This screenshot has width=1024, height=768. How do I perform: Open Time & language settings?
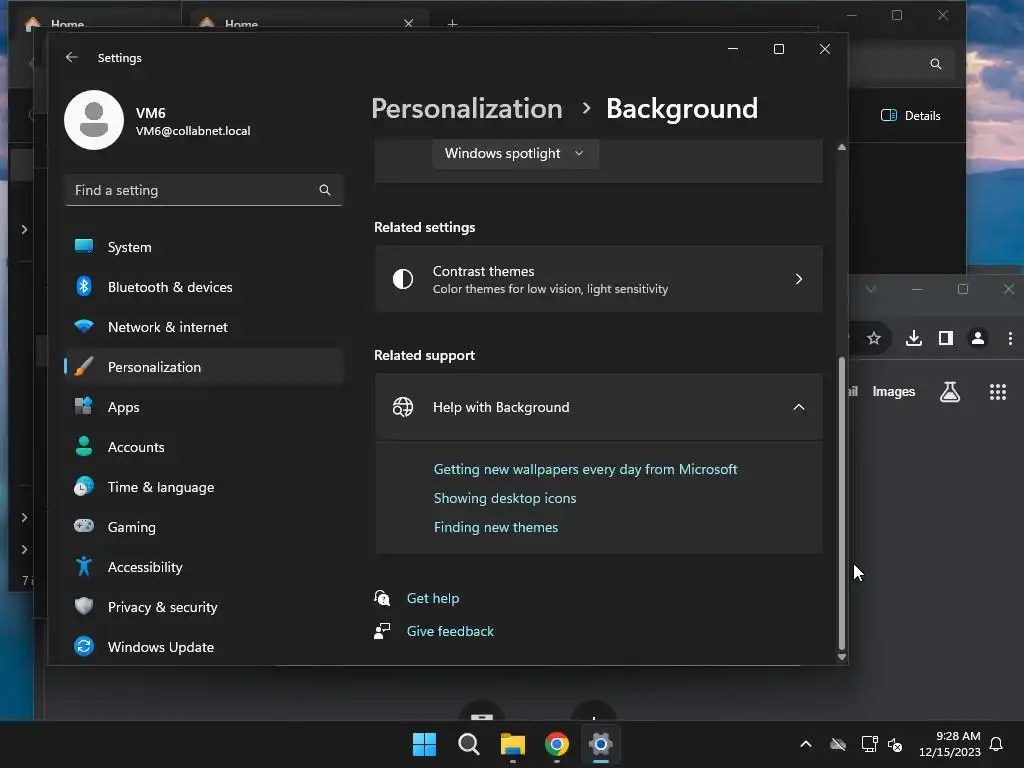204,487
